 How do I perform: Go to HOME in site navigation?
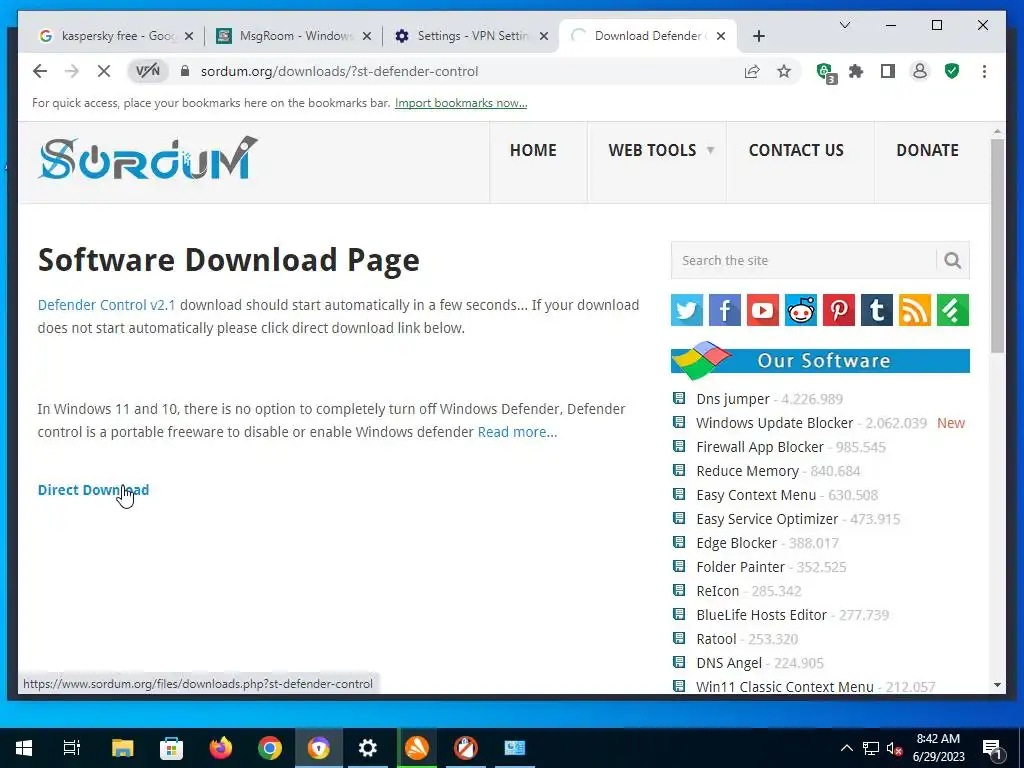pyautogui.click(x=533, y=150)
